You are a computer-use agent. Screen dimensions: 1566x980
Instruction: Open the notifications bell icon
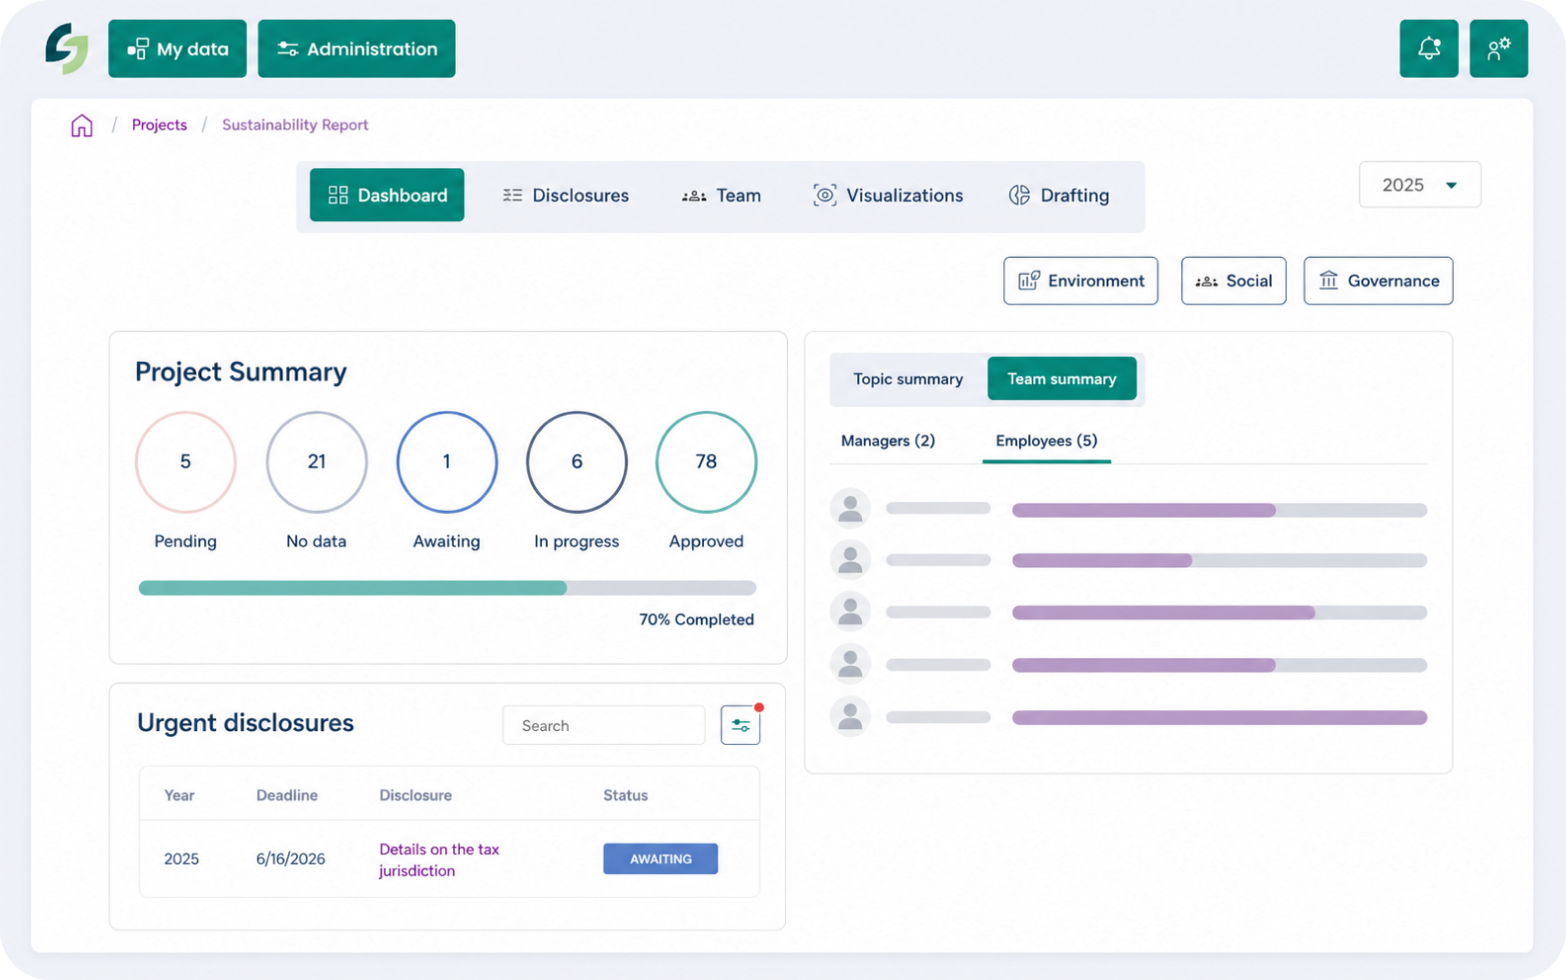(x=1428, y=48)
